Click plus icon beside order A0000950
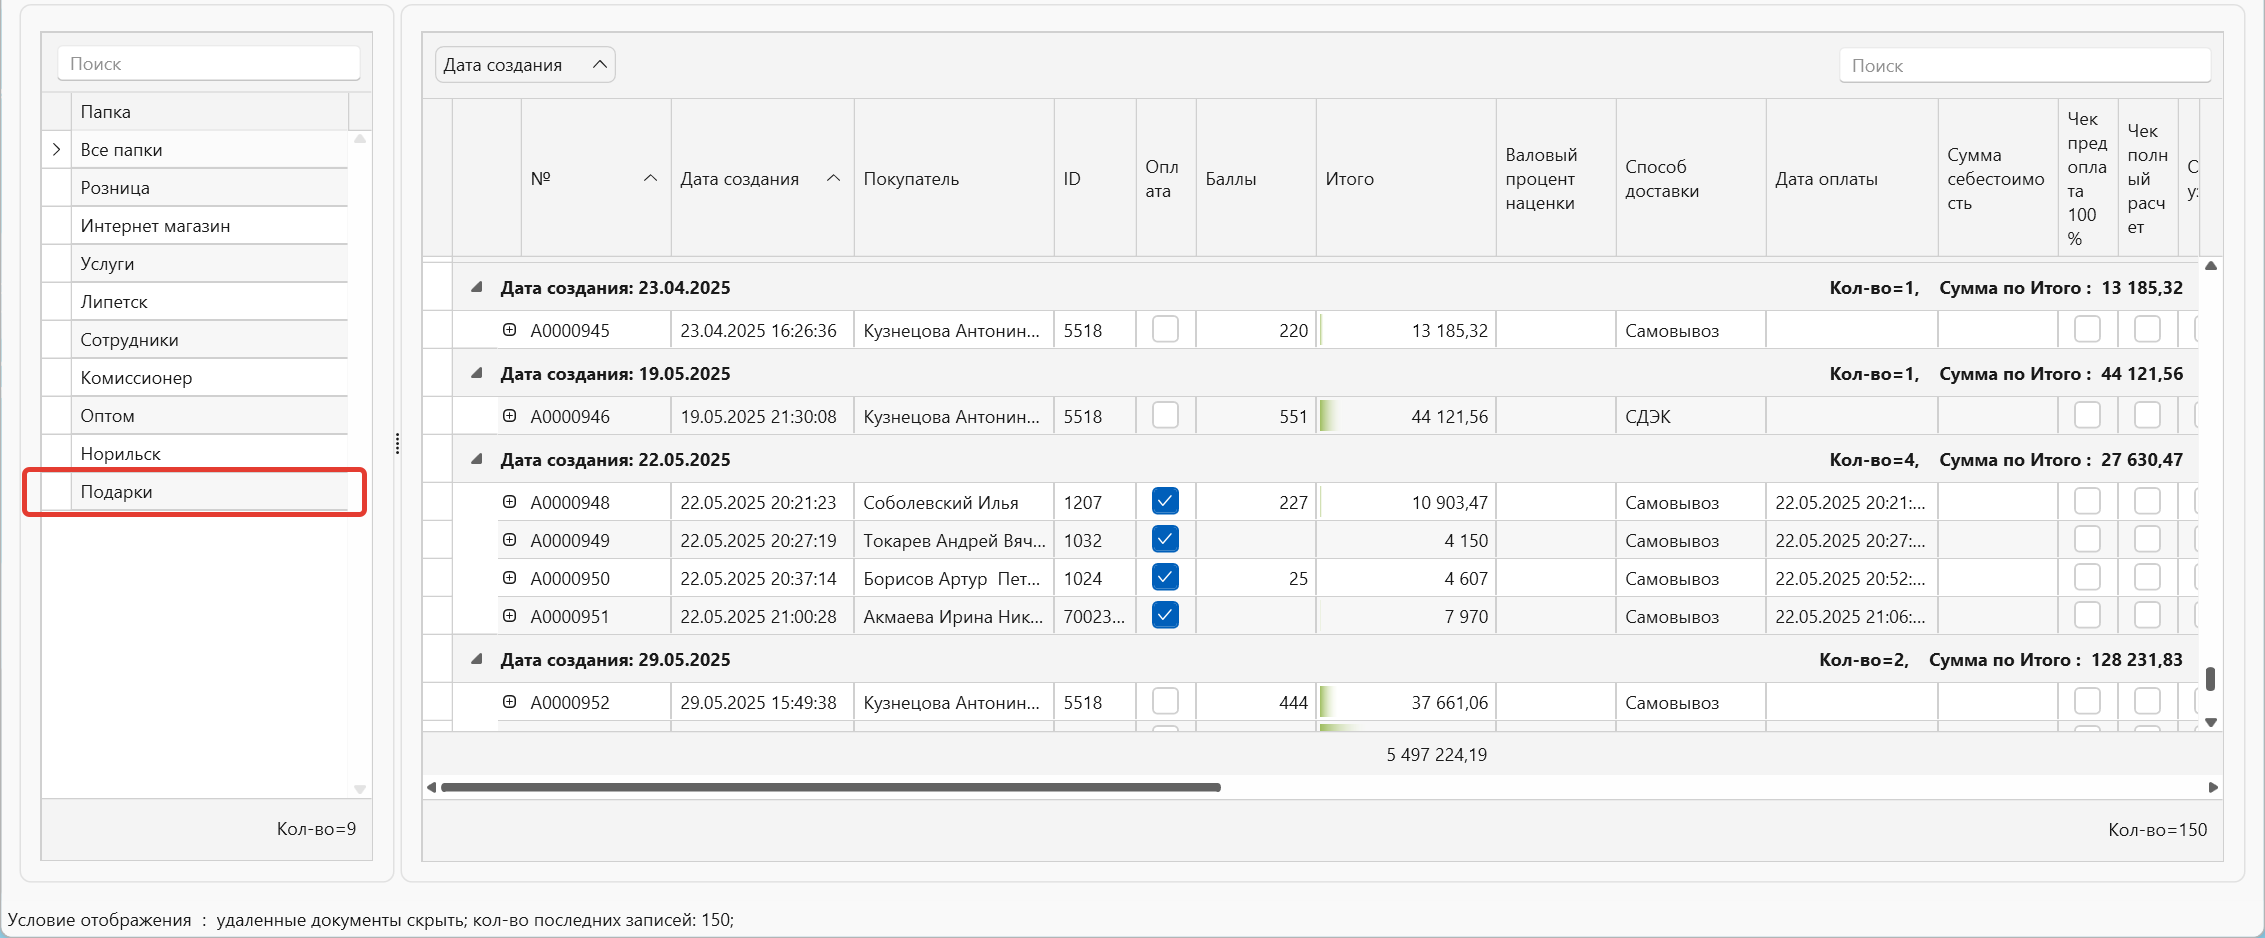 tap(509, 578)
